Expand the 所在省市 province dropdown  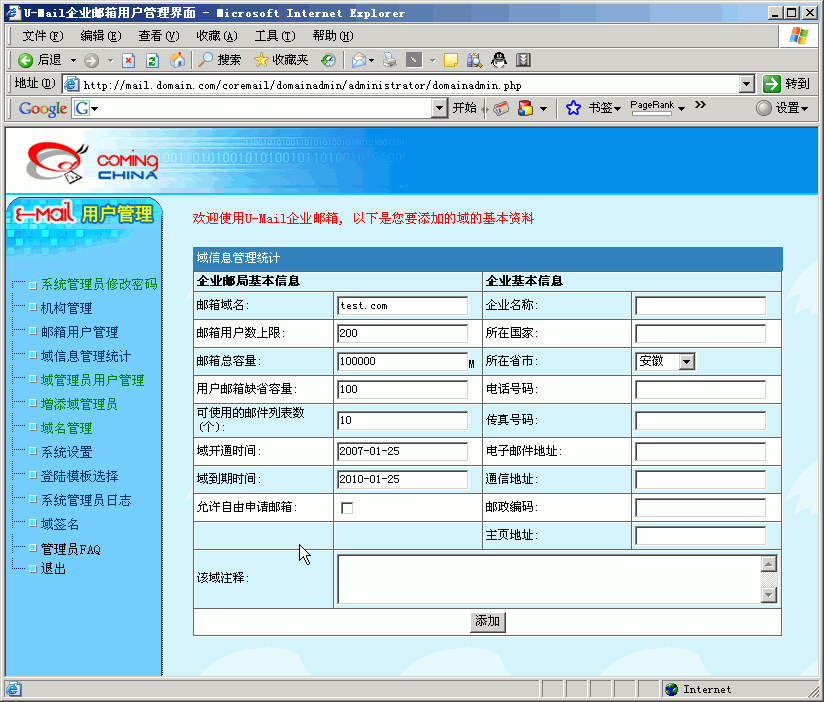686,361
